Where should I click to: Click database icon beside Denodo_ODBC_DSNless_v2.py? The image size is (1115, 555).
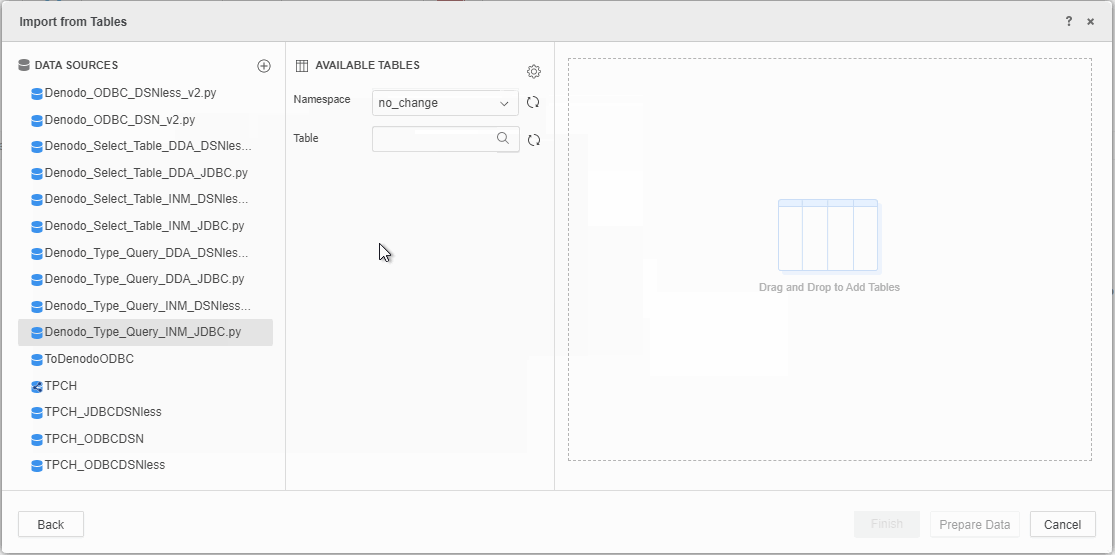tap(37, 94)
